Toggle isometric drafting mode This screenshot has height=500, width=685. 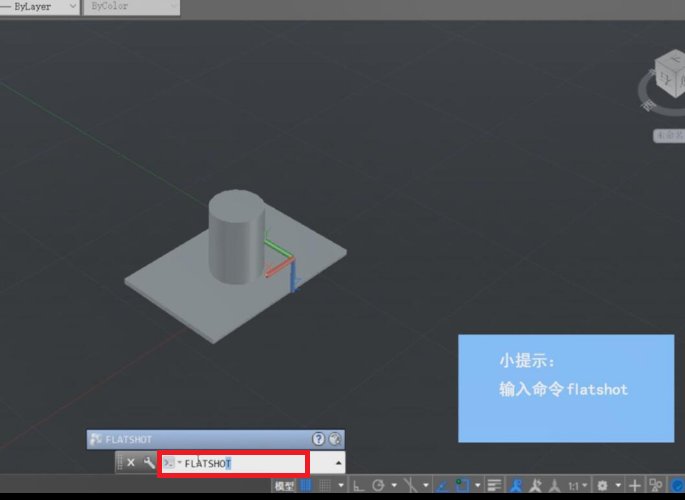click(x=410, y=486)
